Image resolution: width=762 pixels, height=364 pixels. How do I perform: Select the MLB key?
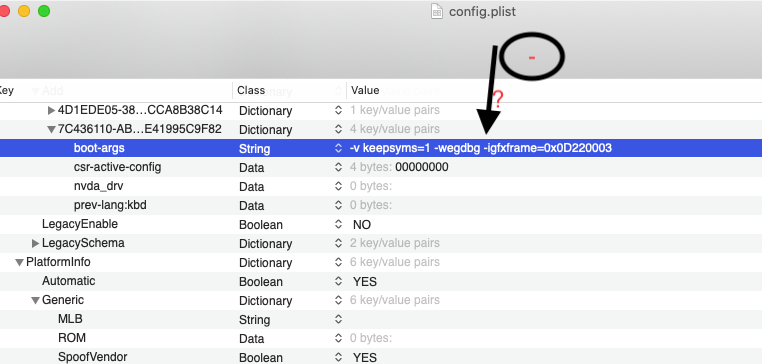click(70, 319)
